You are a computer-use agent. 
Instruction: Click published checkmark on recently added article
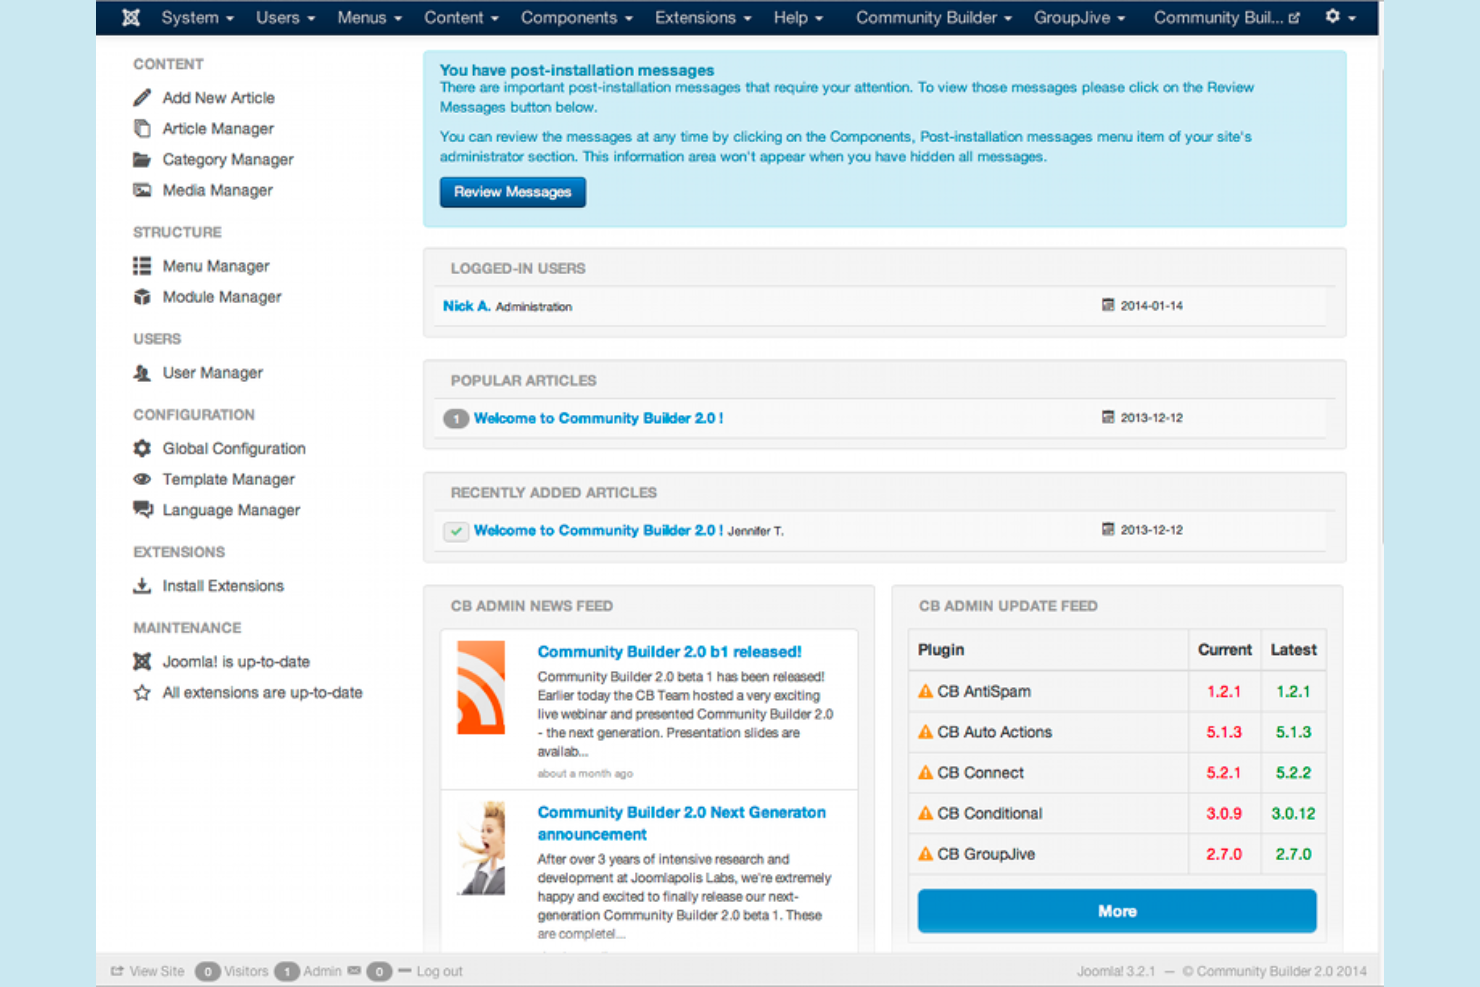(x=456, y=531)
